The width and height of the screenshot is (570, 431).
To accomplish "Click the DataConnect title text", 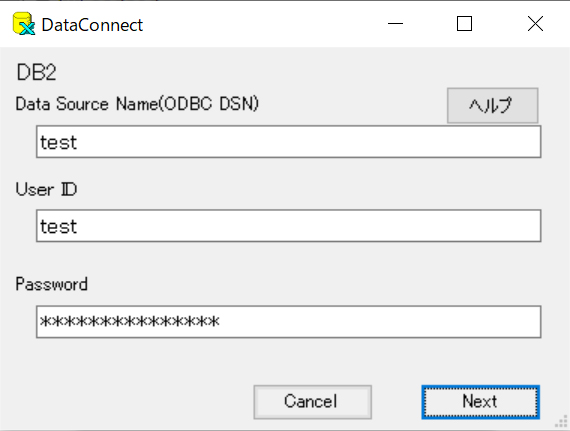I will coord(92,25).
